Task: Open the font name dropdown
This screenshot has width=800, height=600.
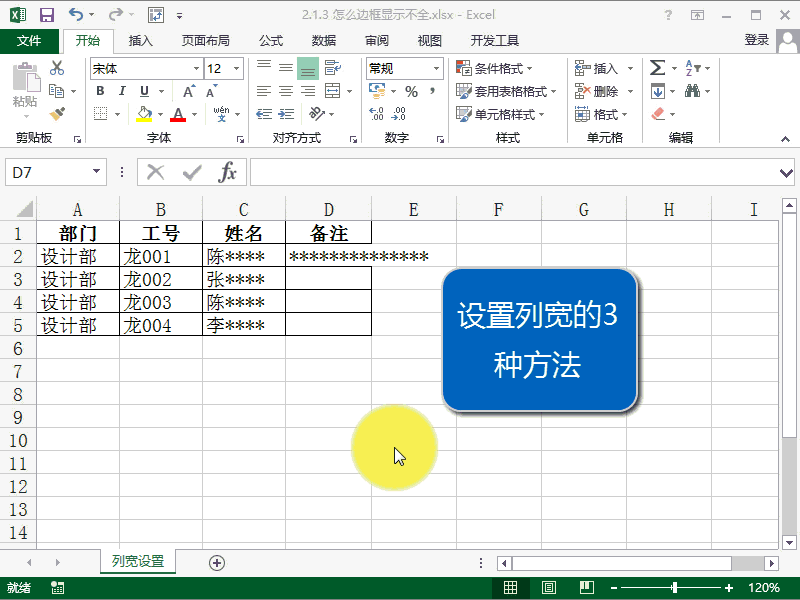Action: tap(196, 68)
